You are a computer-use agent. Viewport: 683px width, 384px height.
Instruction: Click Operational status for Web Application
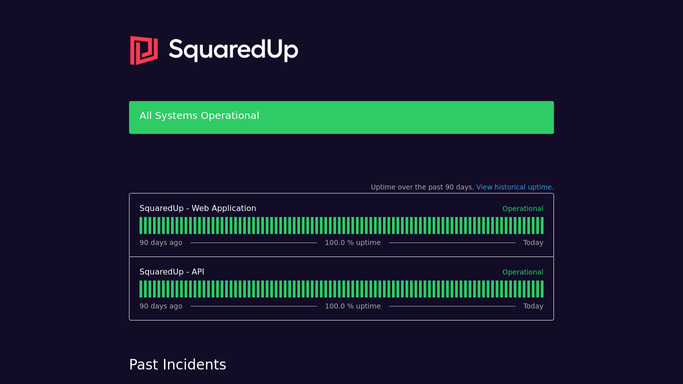coord(523,209)
